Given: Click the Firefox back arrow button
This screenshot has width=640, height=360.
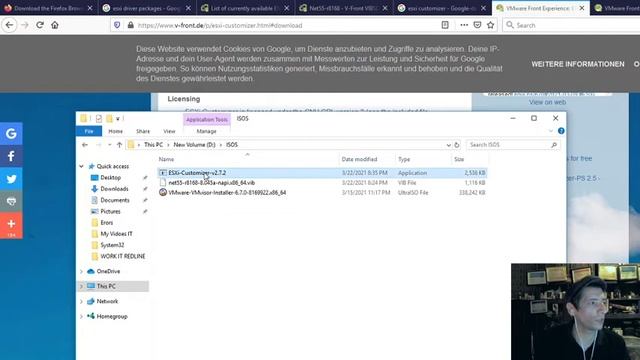Looking at the screenshot, I should 9,25.
